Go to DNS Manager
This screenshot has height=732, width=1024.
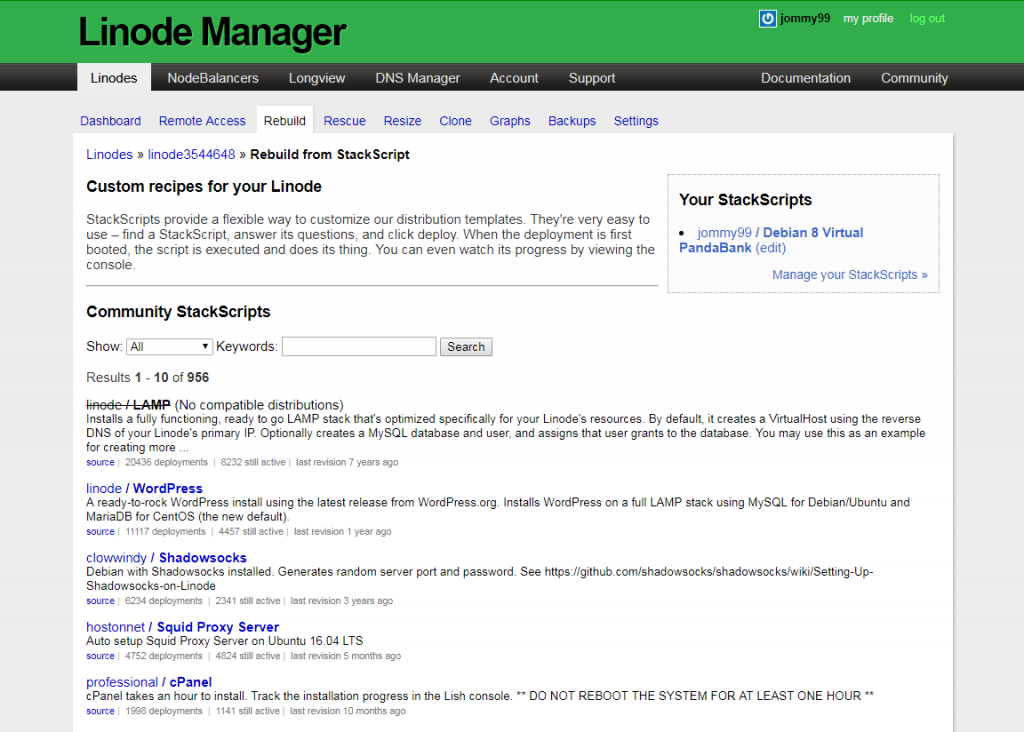point(417,78)
